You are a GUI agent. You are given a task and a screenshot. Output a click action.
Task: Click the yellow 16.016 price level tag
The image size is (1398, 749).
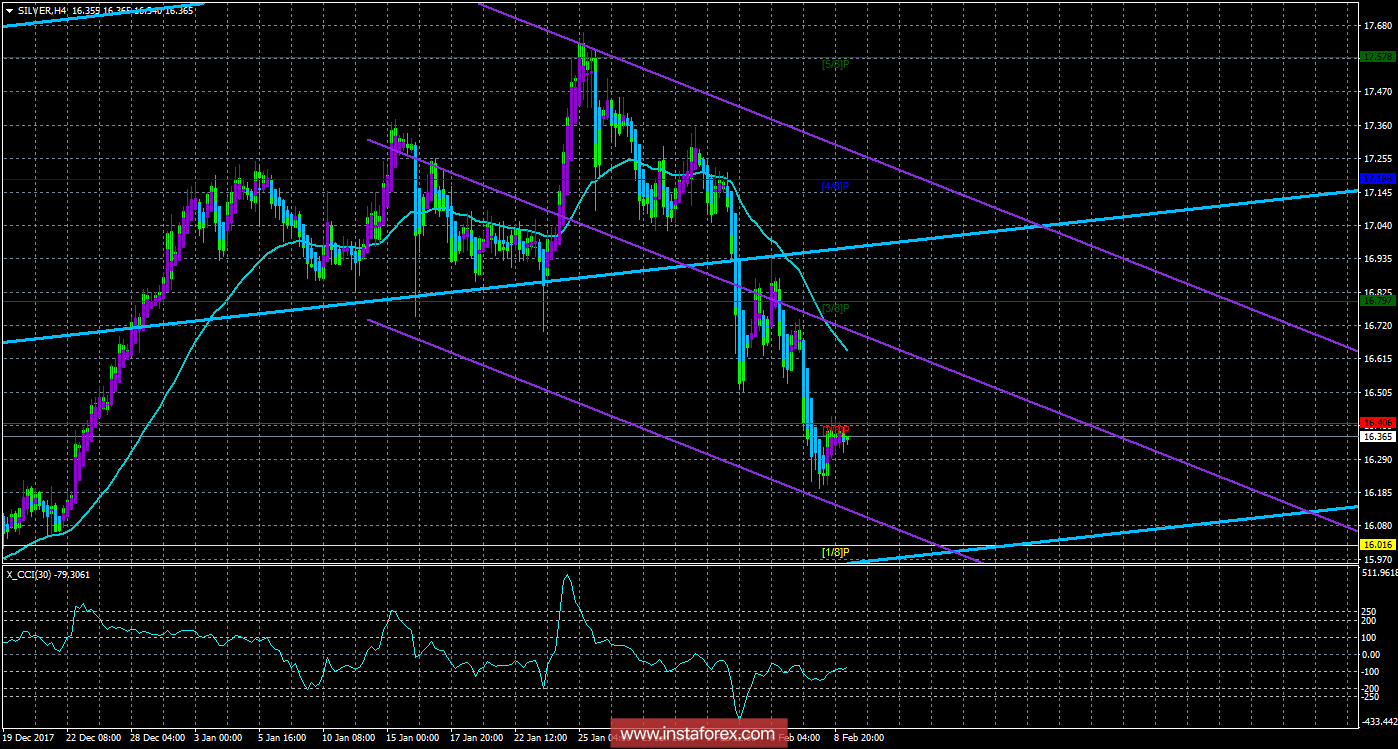tap(1378, 545)
